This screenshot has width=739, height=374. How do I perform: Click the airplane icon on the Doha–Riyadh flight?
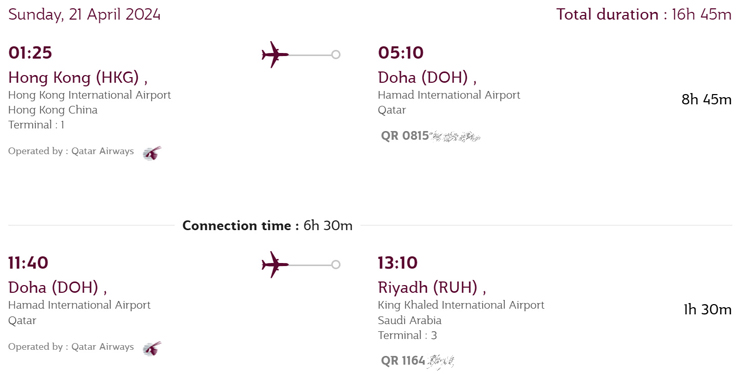click(275, 265)
